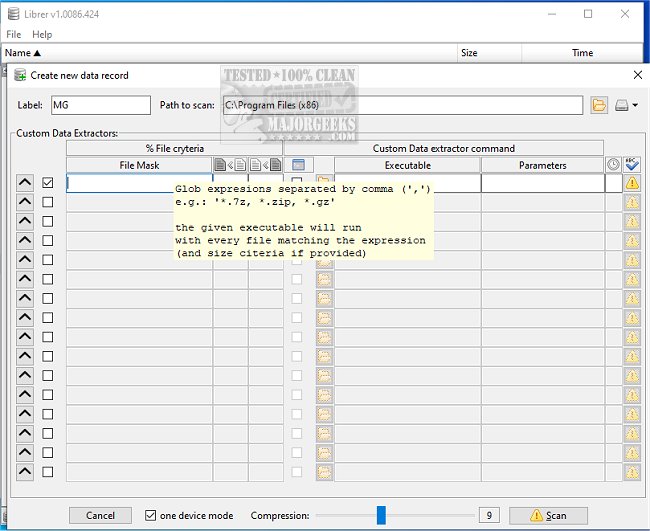The image size is (650, 531).
Task: Toggle the one device mode checkbox
Action: (151, 516)
